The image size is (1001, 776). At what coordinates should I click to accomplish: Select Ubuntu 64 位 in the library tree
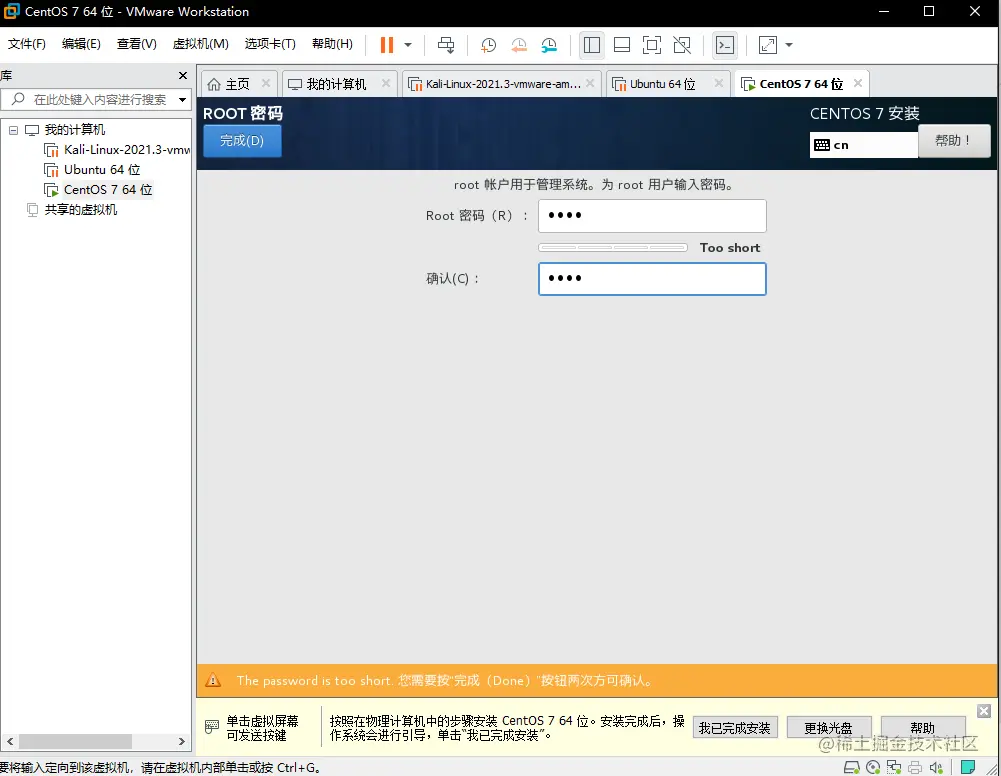(x=92, y=170)
